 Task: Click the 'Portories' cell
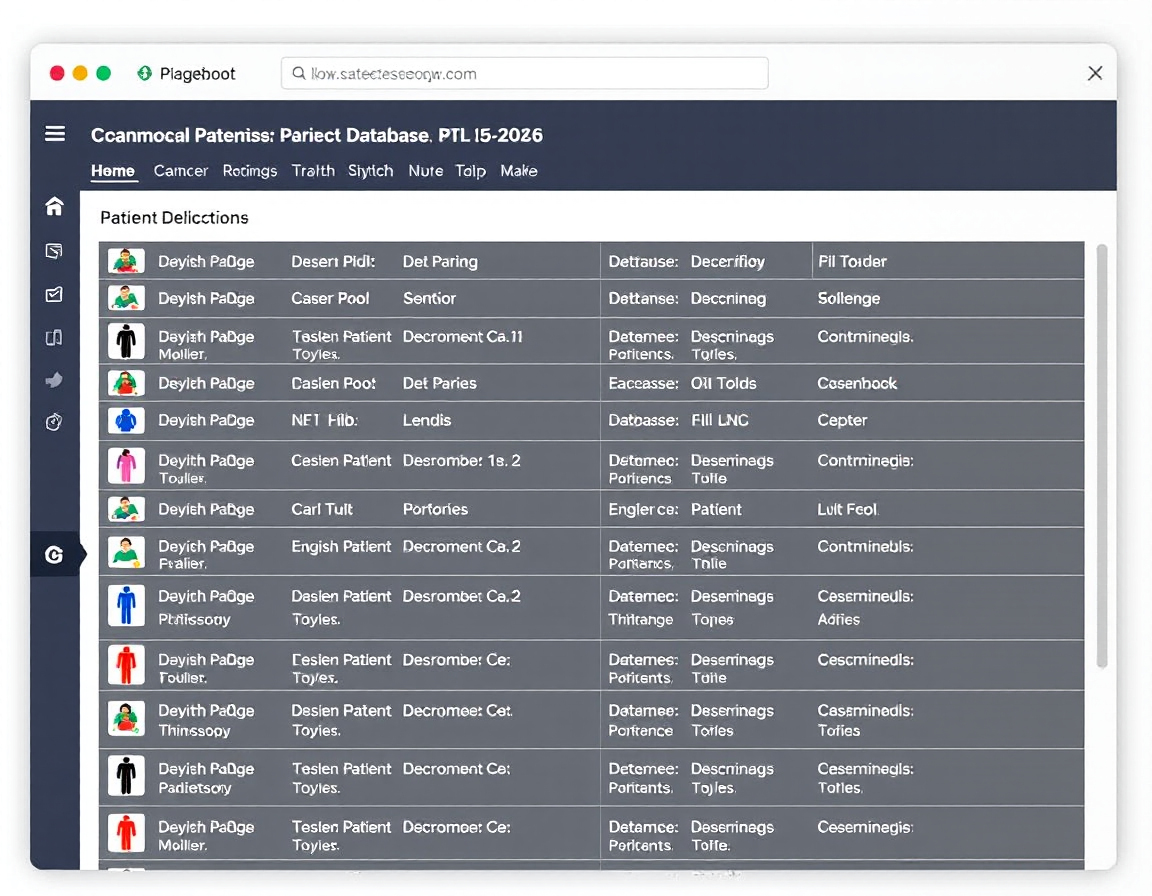point(435,510)
